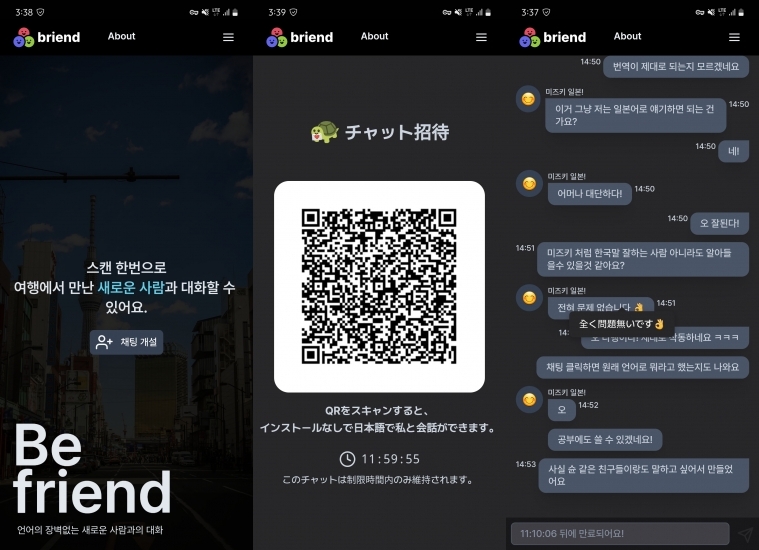Tap the 채팅 개설 button
This screenshot has width=759, height=550.
coord(127,342)
